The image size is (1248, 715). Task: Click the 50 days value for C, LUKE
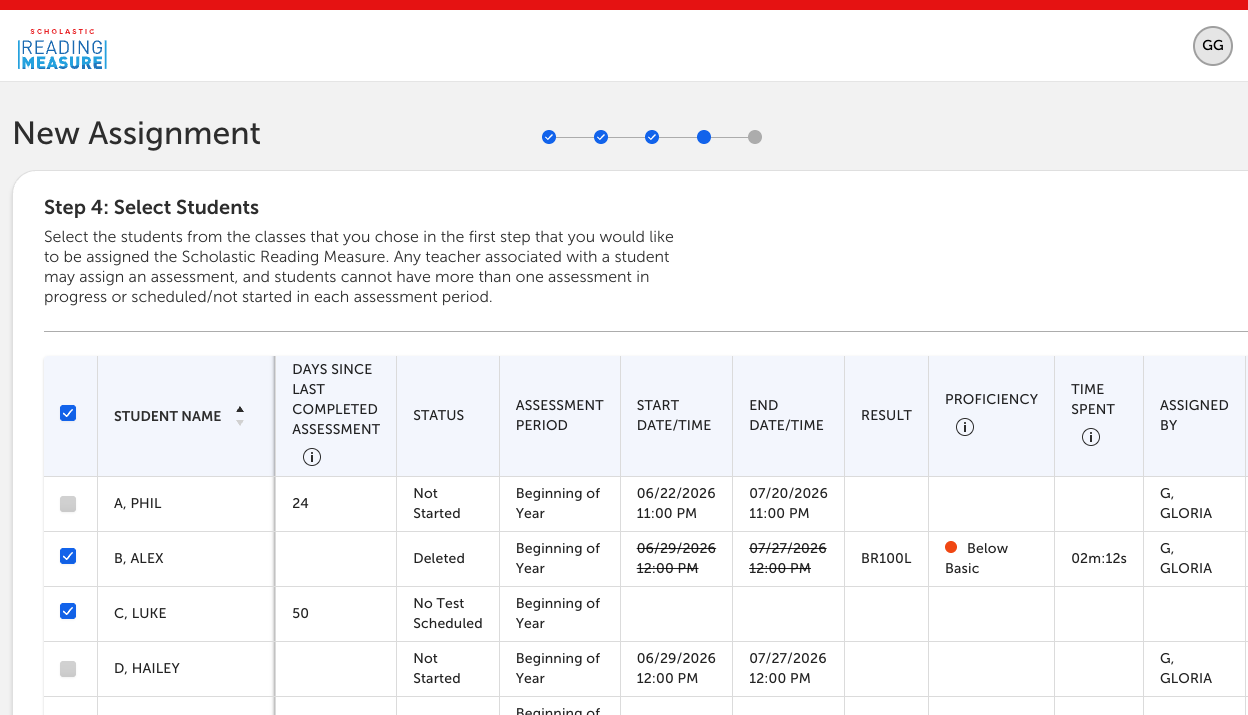[300, 613]
